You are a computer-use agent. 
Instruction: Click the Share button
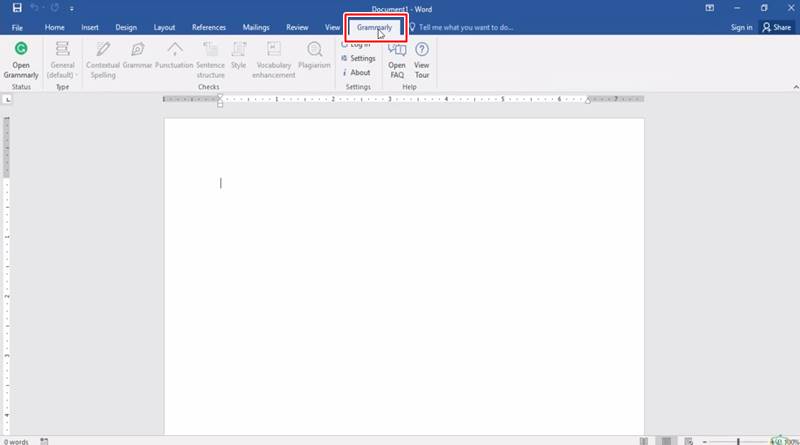[777, 28]
